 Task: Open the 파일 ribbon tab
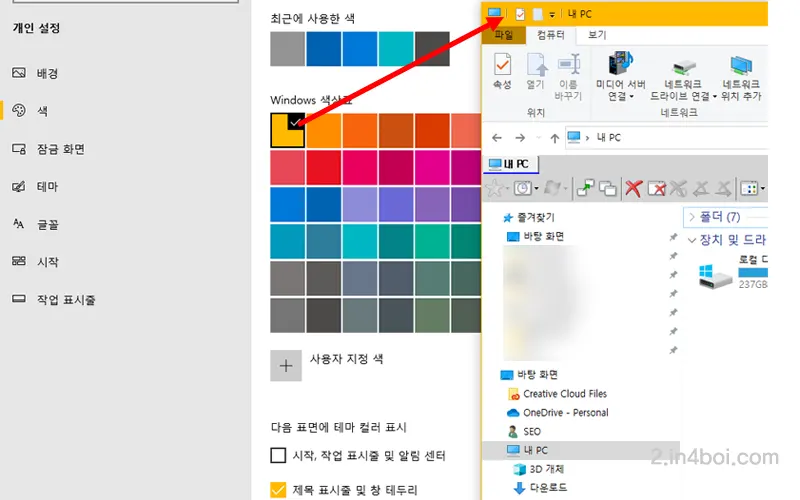click(x=504, y=35)
